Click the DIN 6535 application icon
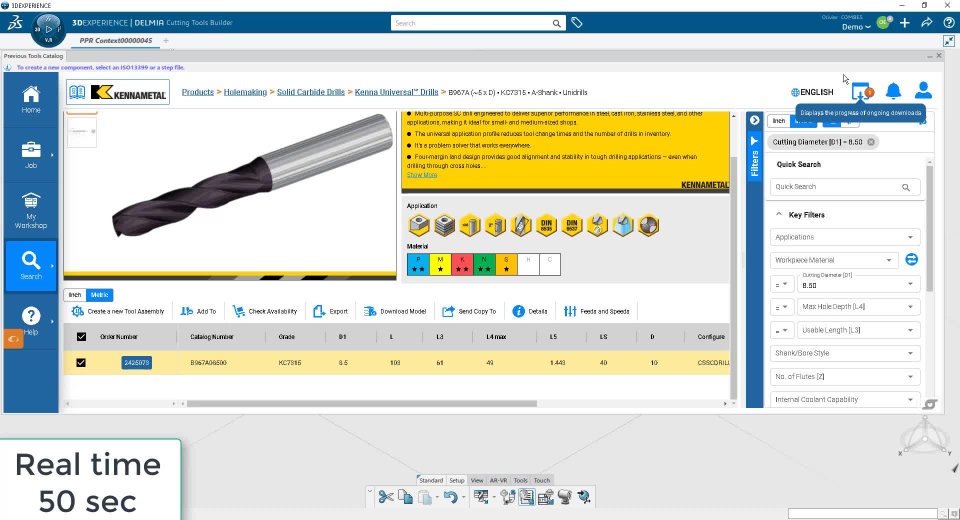 [546, 225]
